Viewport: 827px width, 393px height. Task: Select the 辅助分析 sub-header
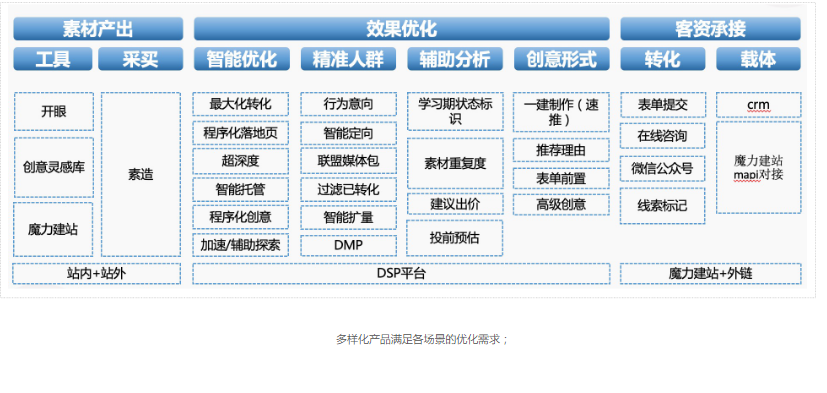point(455,59)
